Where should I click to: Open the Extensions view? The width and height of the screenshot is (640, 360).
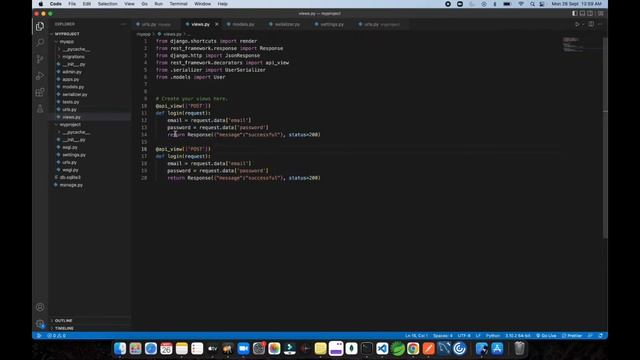[40, 92]
